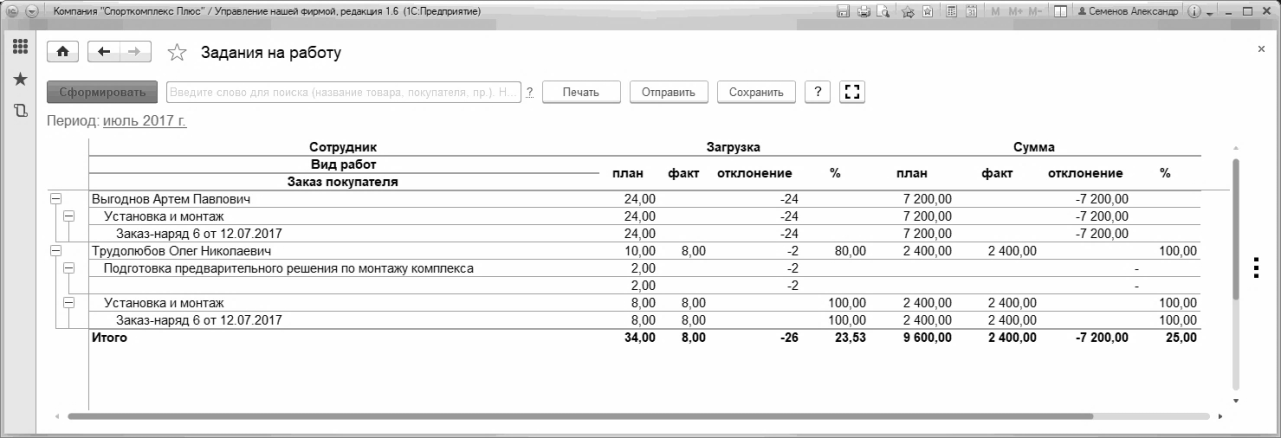Expand report to full screen icon
The width and height of the screenshot is (1281, 438).
(852, 92)
